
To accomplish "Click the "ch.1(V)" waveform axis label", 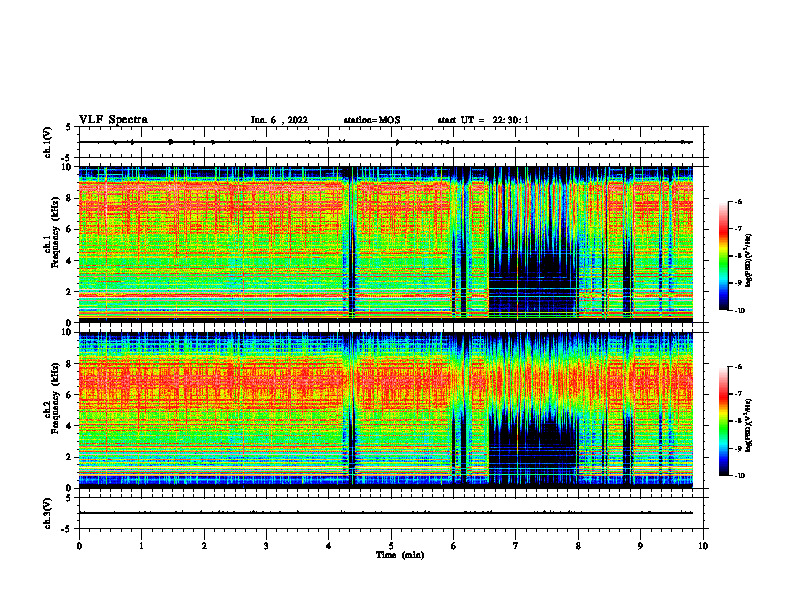I will coord(48,142).
